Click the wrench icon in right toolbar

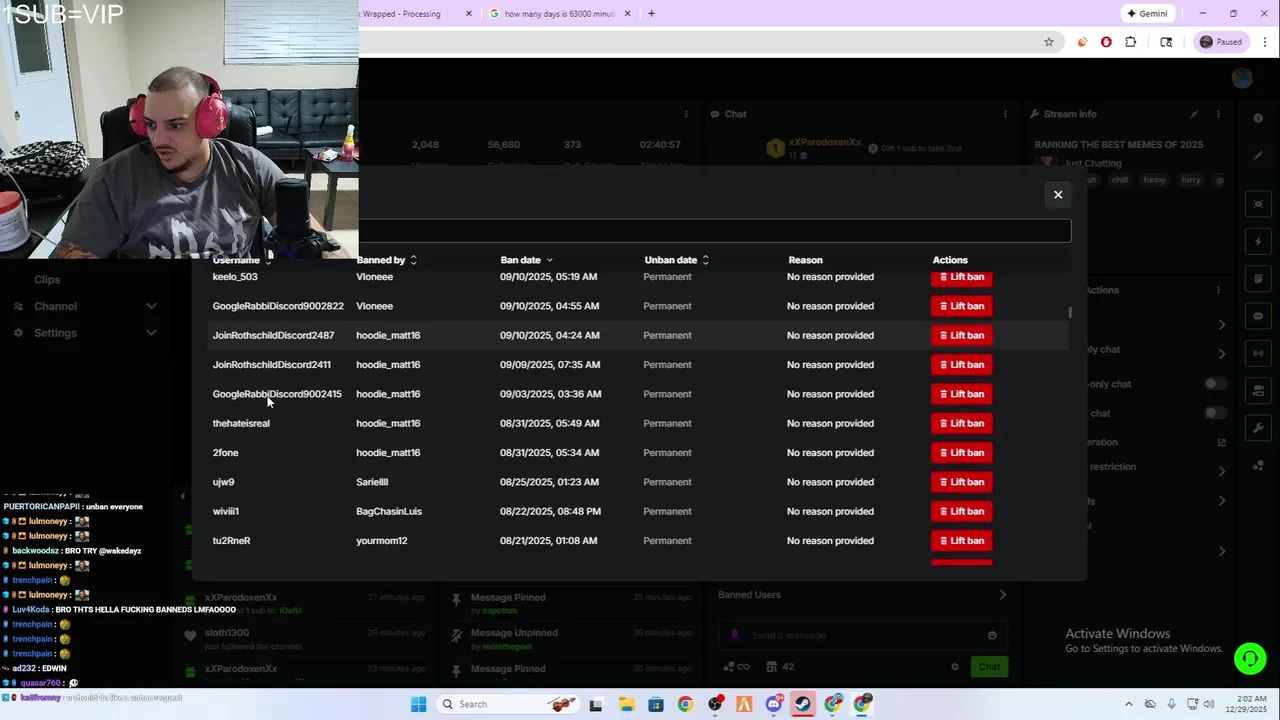click(1258, 429)
